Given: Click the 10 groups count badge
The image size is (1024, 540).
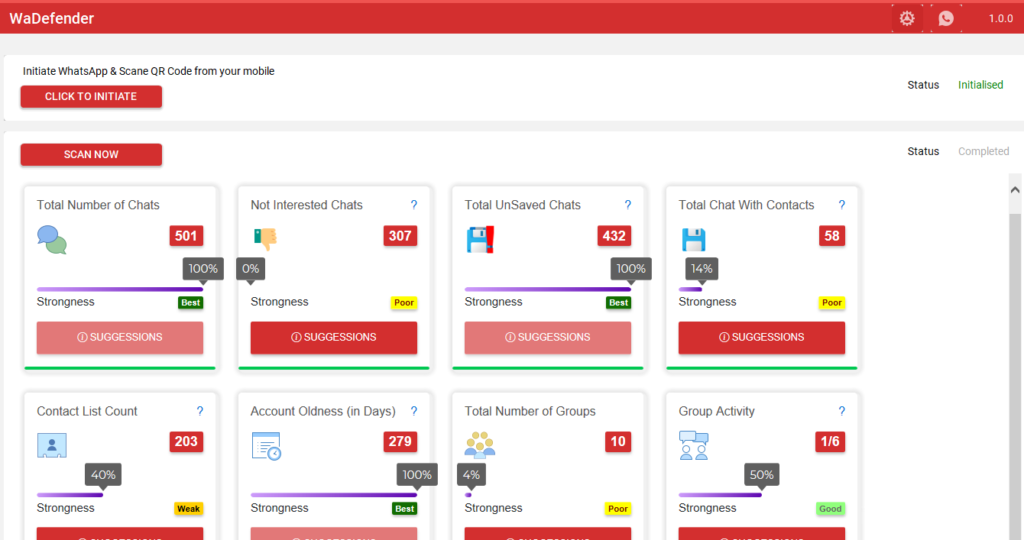Looking at the screenshot, I should point(618,441).
